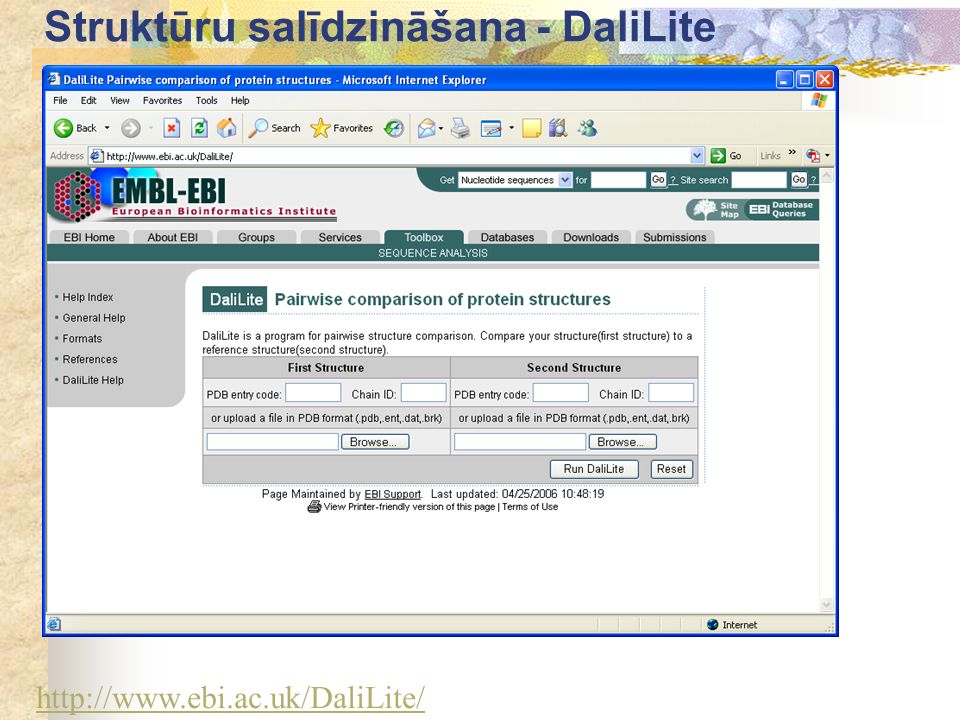
Task: Open the address bar dropdown list
Action: (697, 156)
